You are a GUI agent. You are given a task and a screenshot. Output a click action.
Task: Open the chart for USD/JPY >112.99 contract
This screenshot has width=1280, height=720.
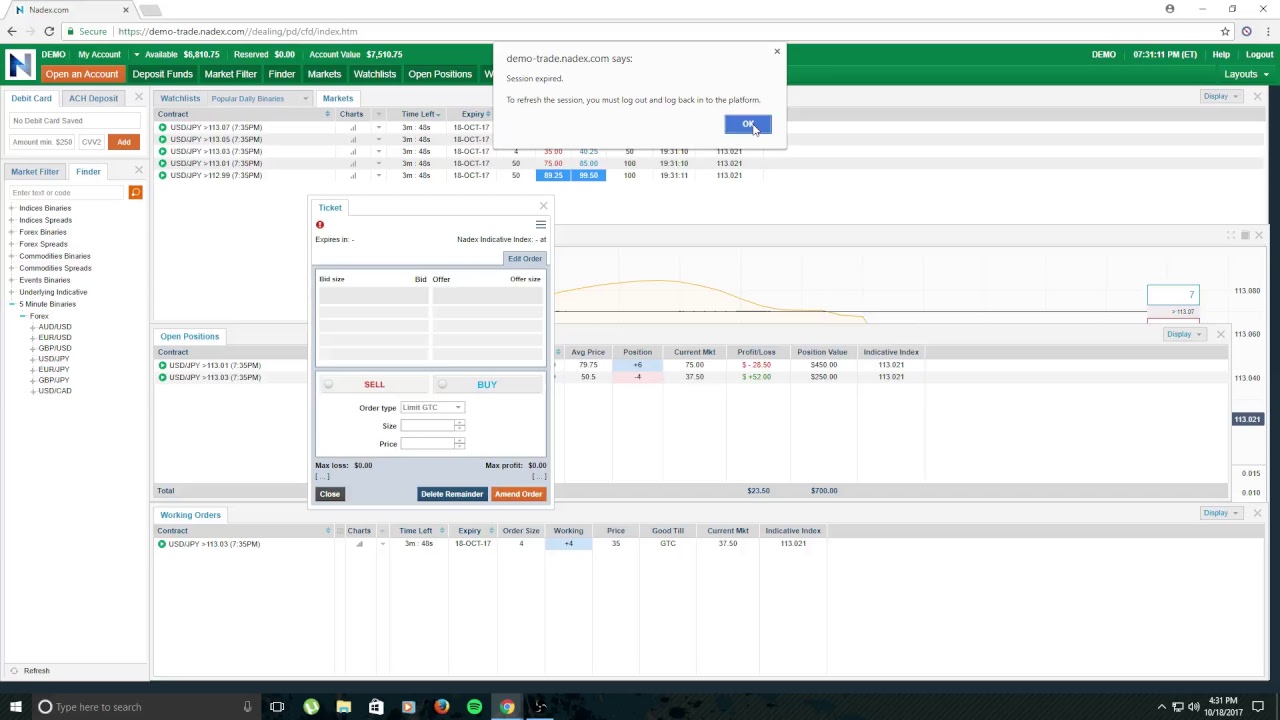pyautogui.click(x=352, y=175)
